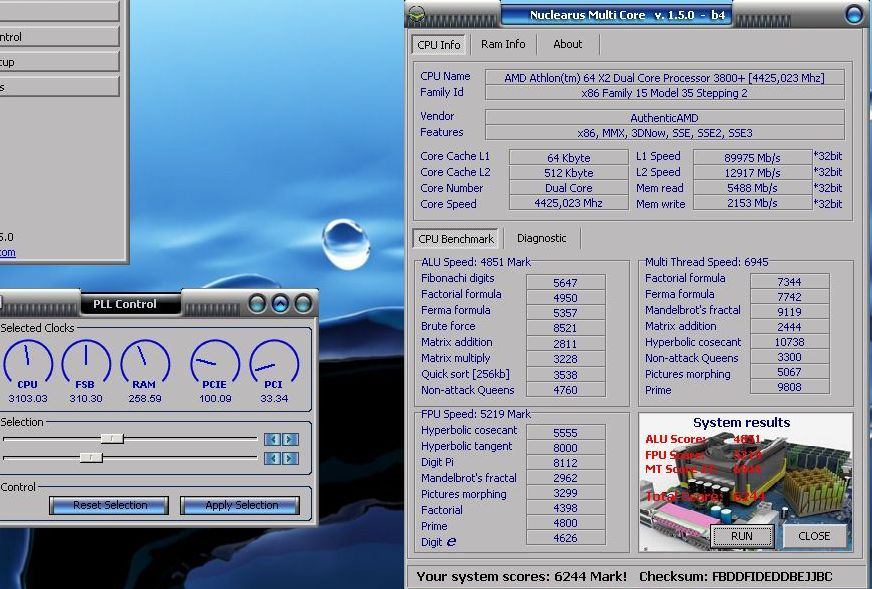Screen dimensions: 872x589
Task: Click the Multi Thread Ferma formula score 7742
Action: coord(790,297)
